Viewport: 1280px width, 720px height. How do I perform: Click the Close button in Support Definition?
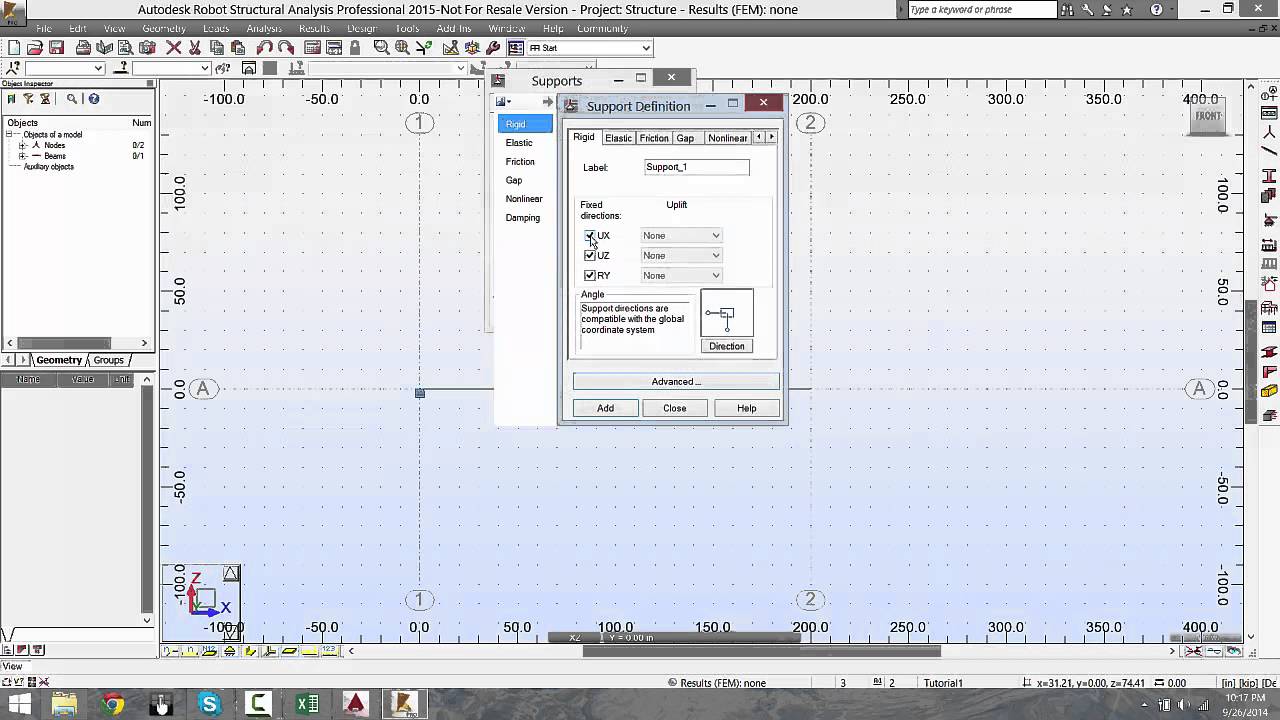point(675,408)
